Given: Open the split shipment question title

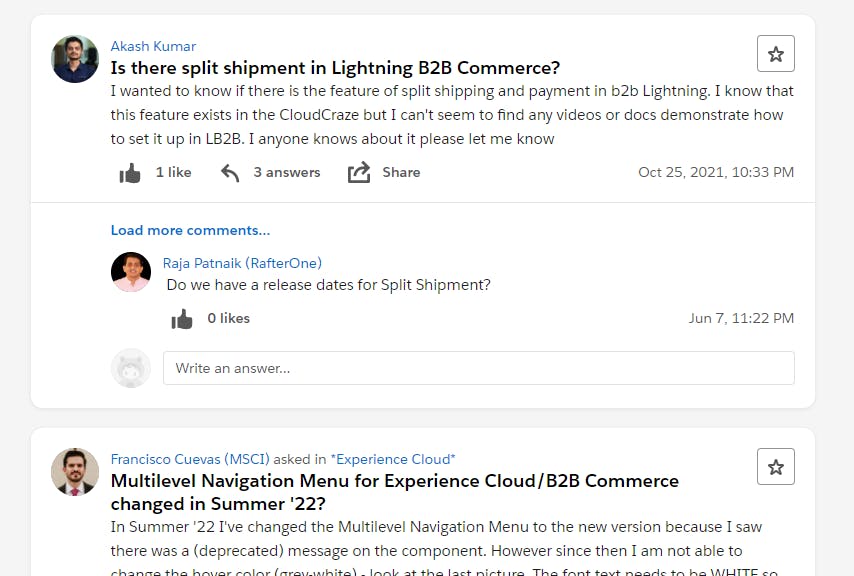Looking at the screenshot, I should 335,68.
